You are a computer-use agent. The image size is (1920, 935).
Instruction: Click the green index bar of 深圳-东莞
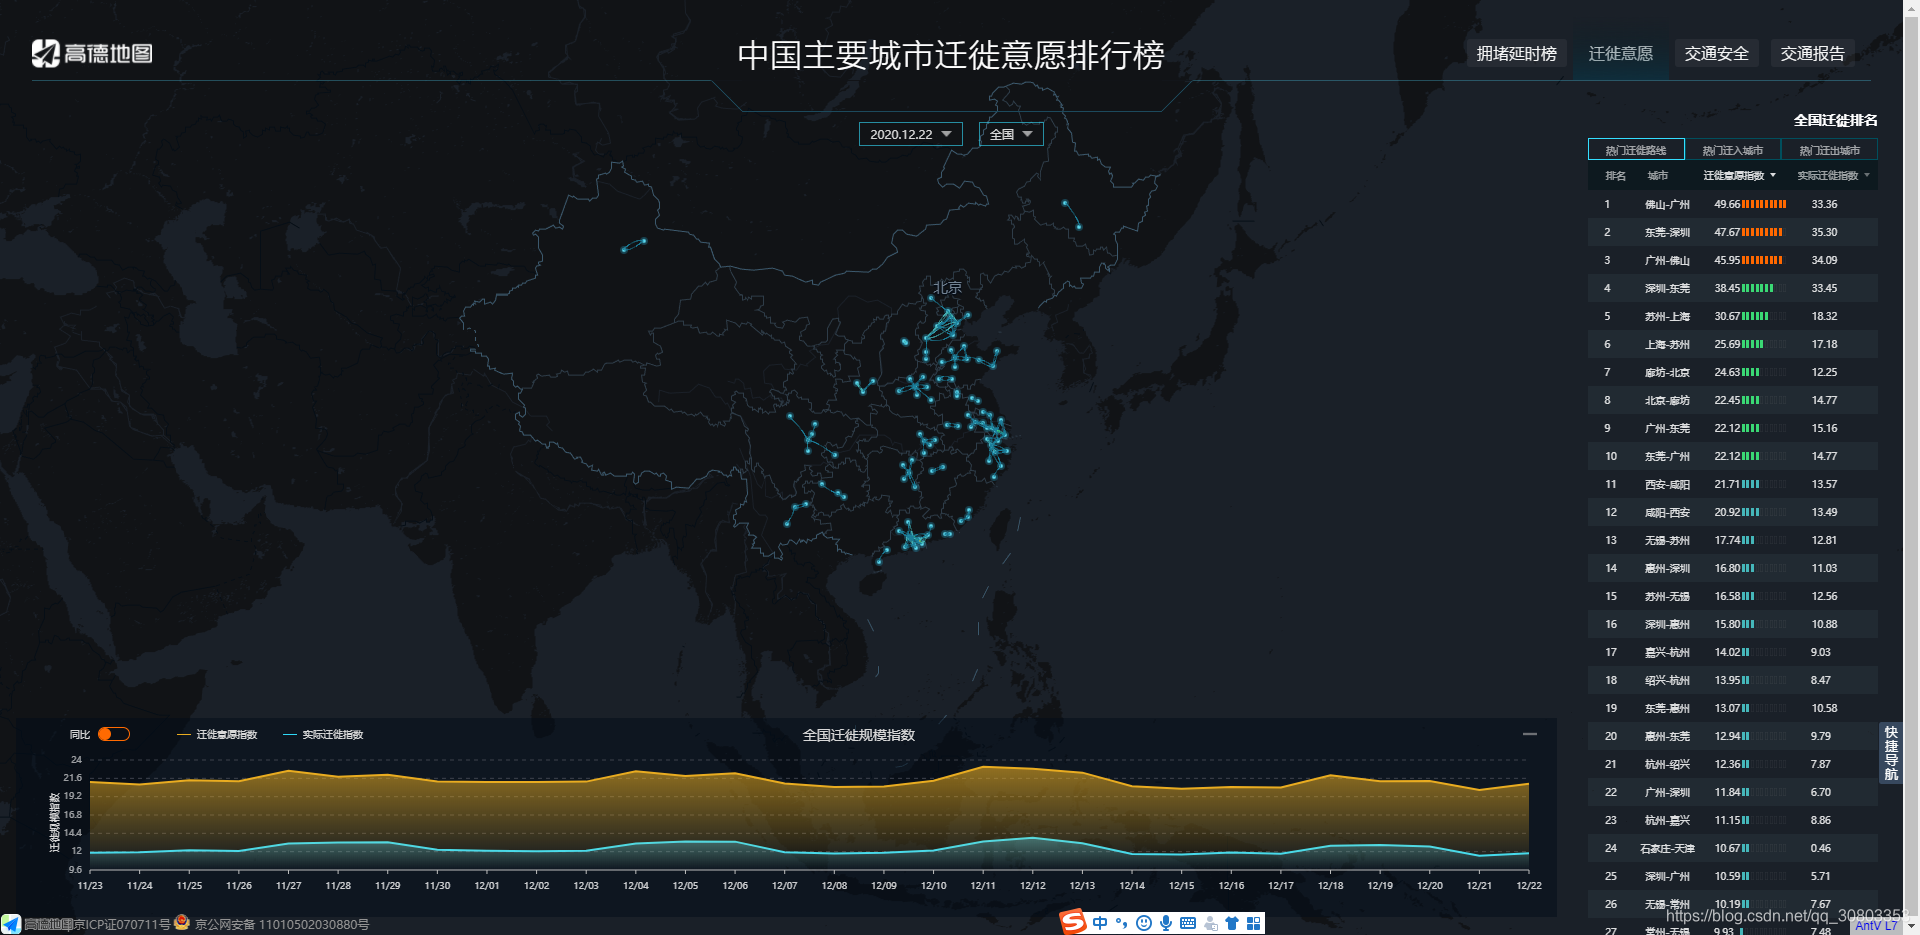click(1757, 288)
